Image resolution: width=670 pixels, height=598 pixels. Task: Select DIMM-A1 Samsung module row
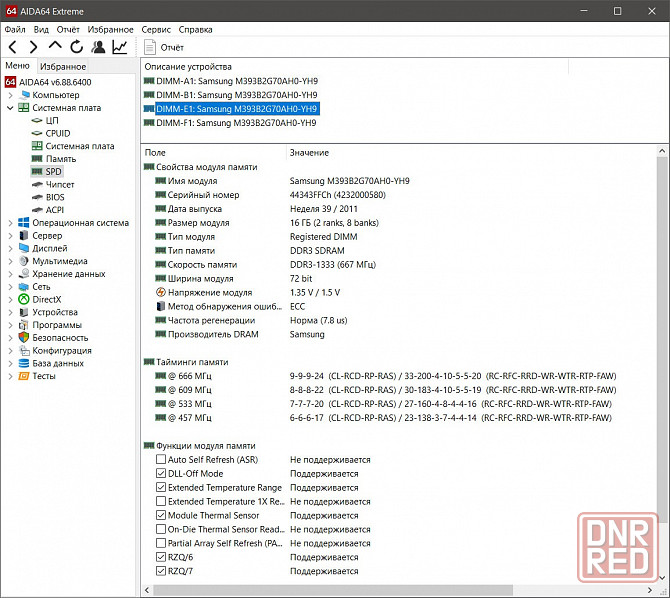click(231, 81)
